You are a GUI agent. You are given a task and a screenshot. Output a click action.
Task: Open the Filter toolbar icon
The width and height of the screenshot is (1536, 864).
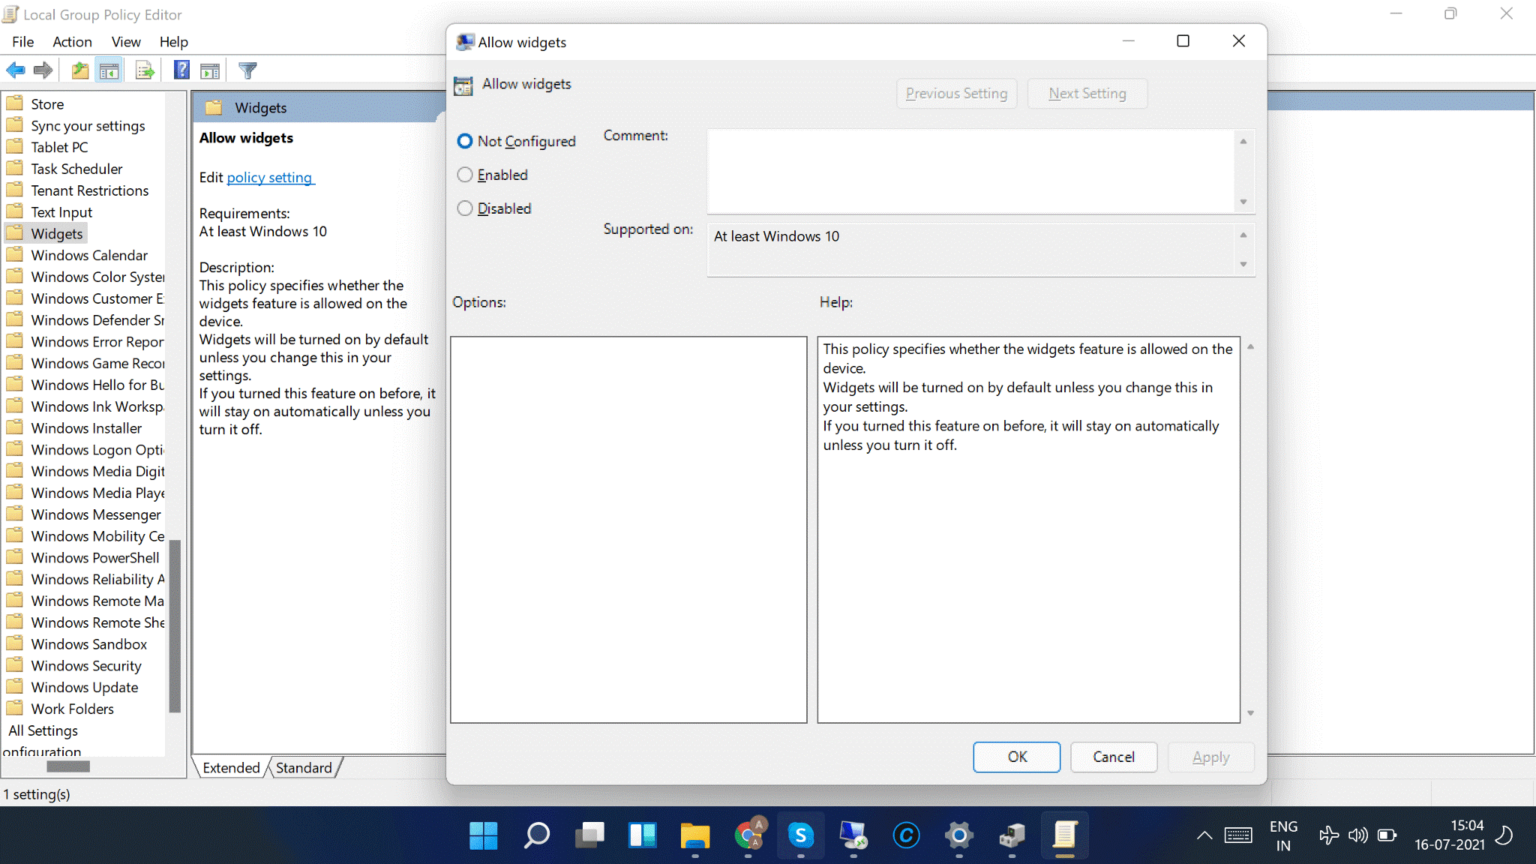pos(247,70)
